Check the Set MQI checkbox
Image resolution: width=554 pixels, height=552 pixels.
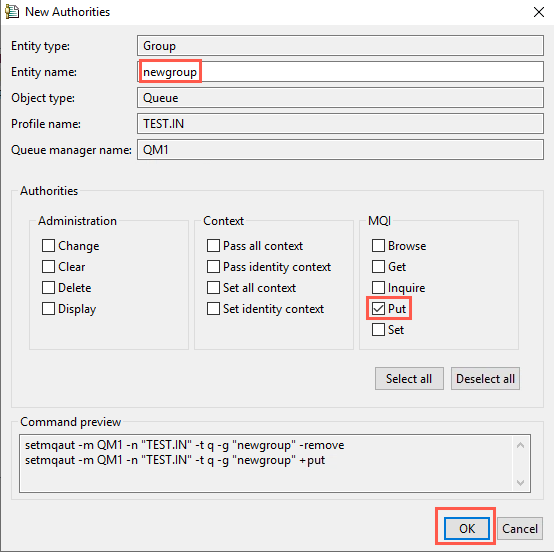tap(378, 330)
